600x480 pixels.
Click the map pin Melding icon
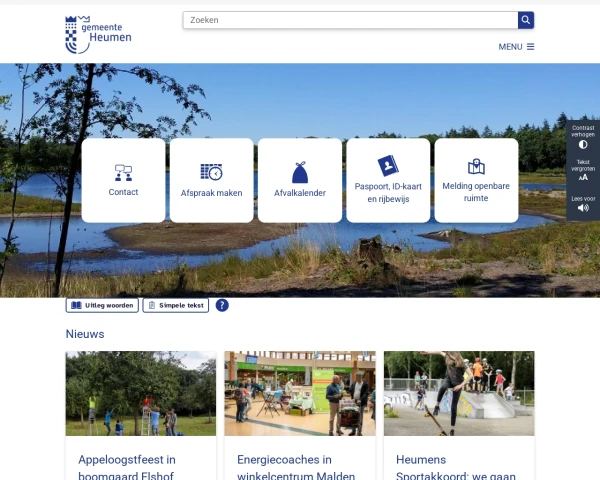pyautogui.click(x=476, y=167)
